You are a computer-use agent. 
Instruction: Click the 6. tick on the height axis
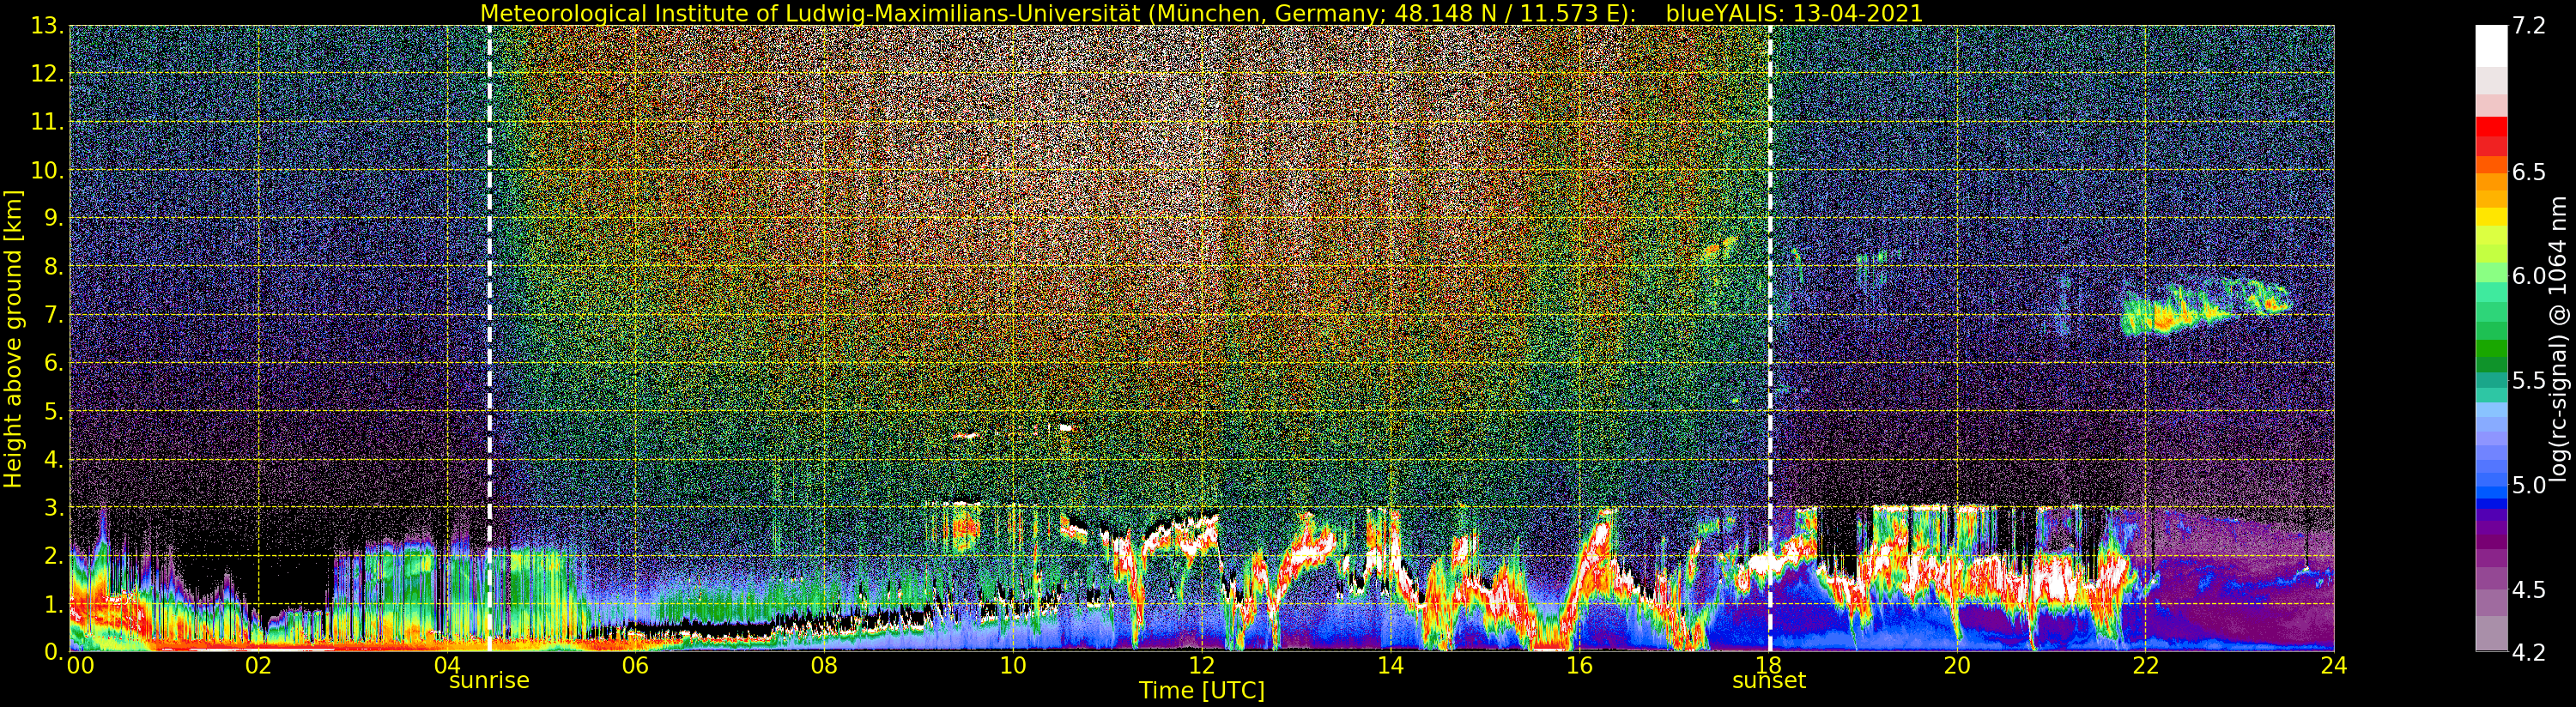pos(54,363)
